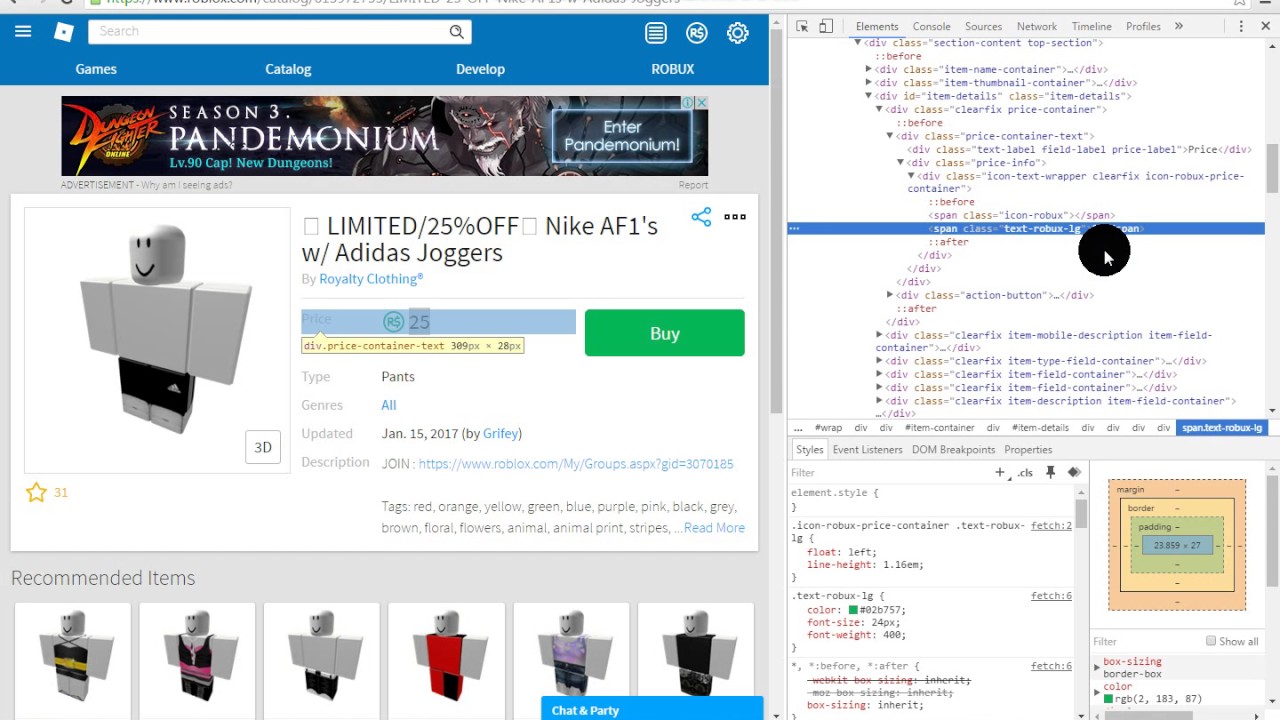Activate the DevTools inspect element picker
1280x720 pixels.
[801, 26]
